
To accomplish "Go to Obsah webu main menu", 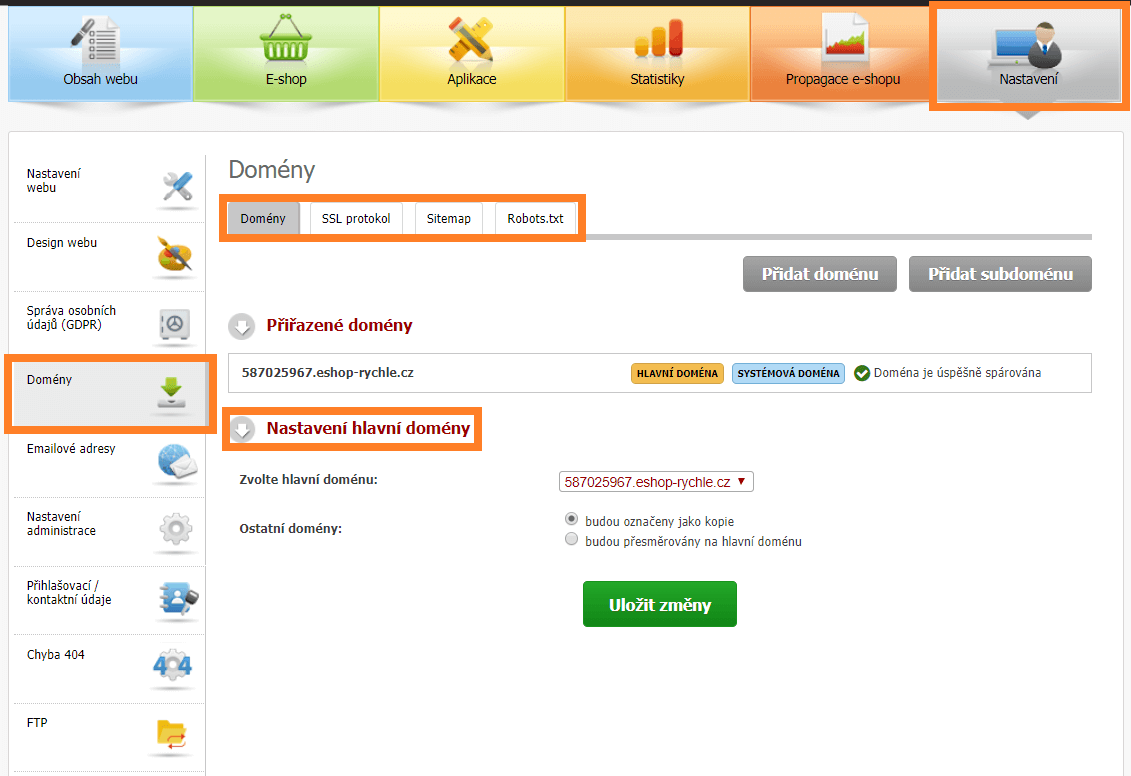I will point(100,54).
